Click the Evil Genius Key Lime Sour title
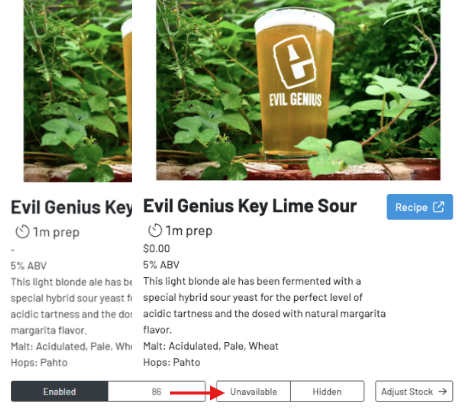 point(250,206)
